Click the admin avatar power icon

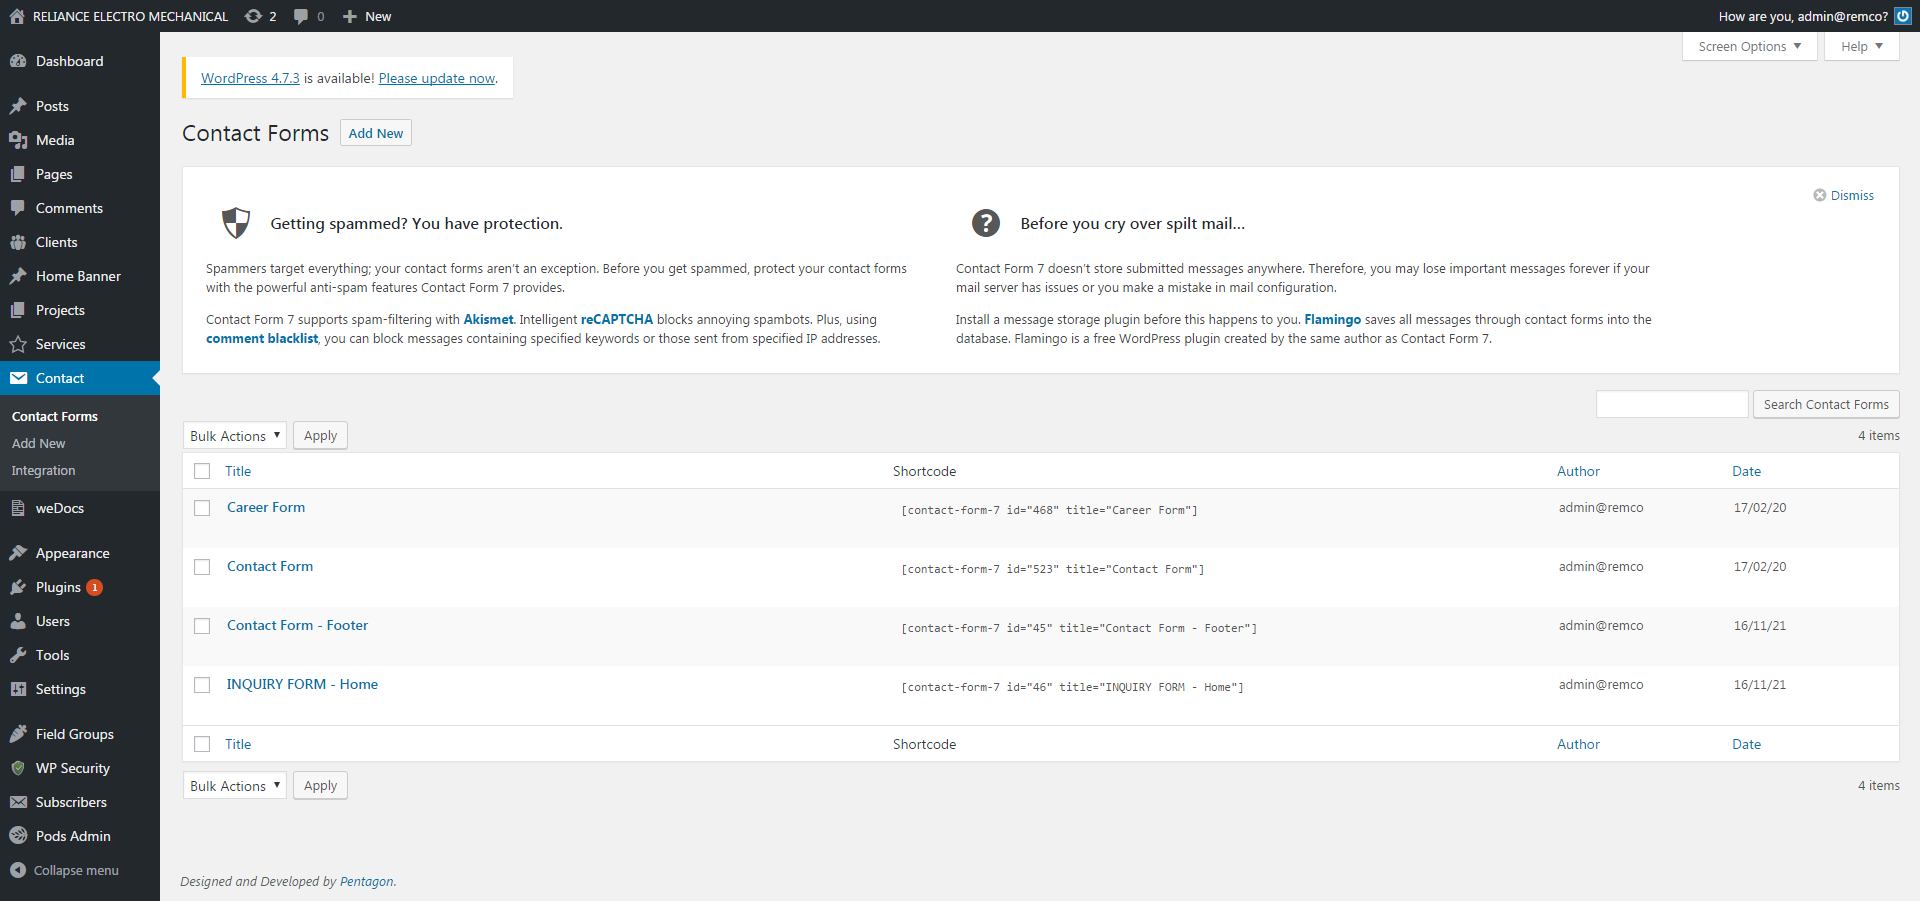pos(1903,16)
